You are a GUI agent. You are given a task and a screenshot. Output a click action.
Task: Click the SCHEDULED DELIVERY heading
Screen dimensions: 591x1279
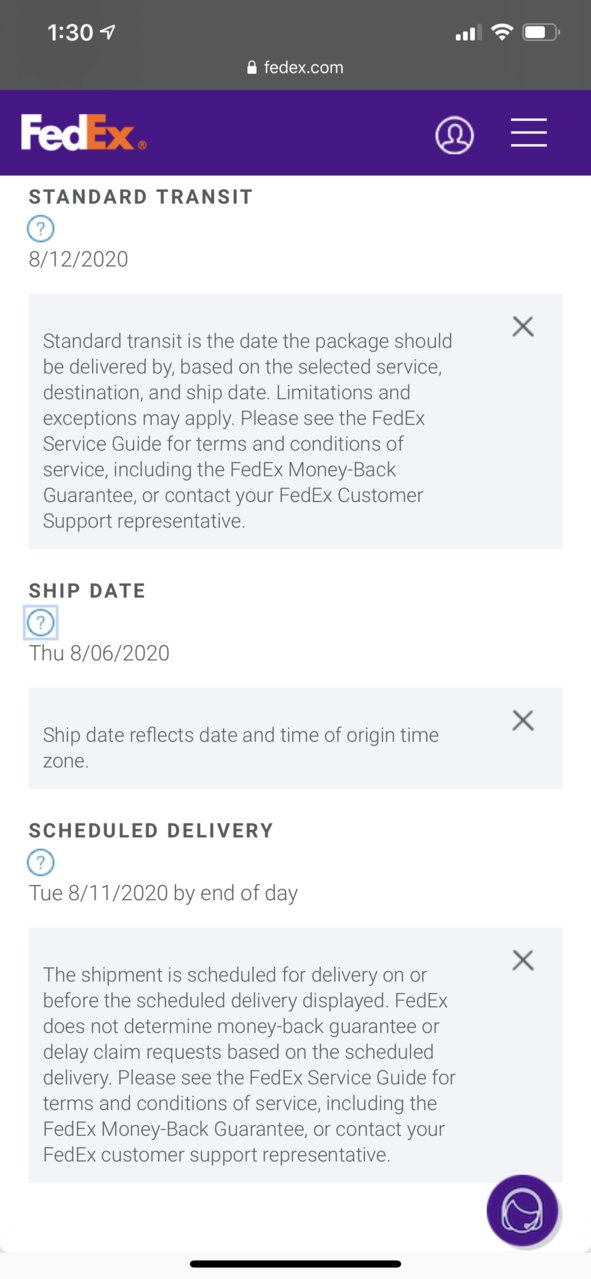[x=151, y=830]
